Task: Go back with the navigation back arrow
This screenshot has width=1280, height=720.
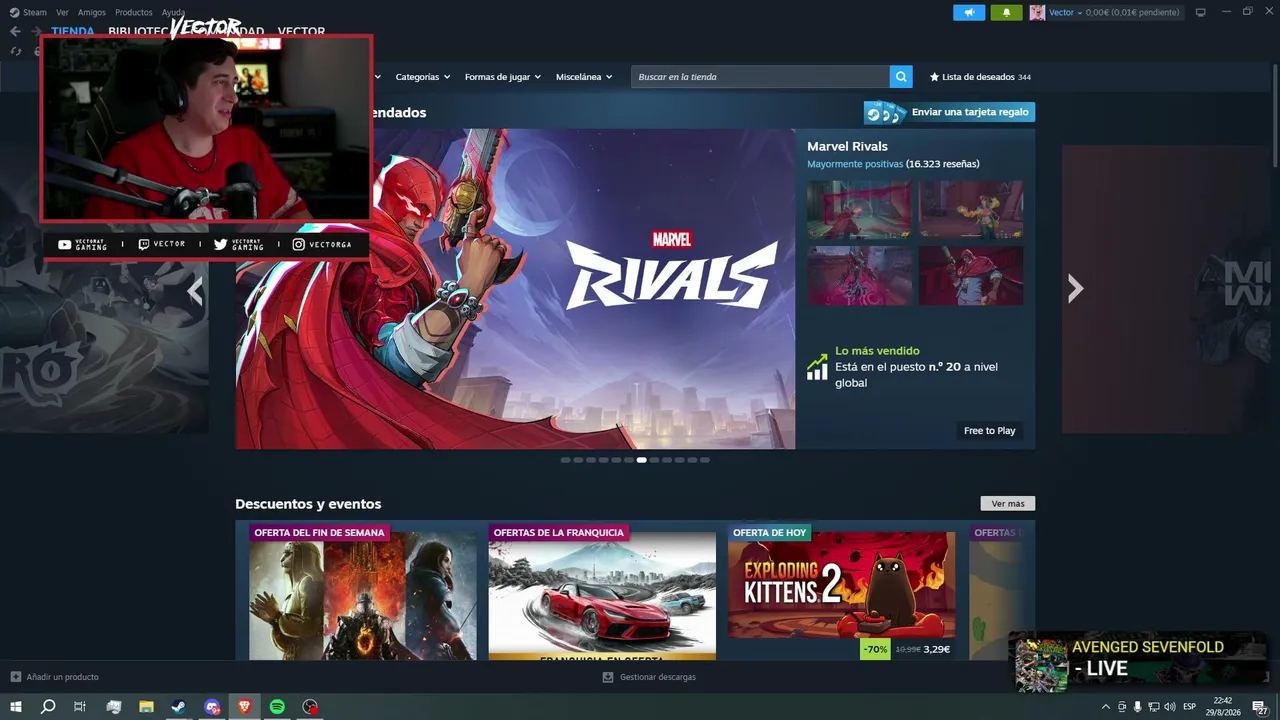Action: click(x=15, y=31)
